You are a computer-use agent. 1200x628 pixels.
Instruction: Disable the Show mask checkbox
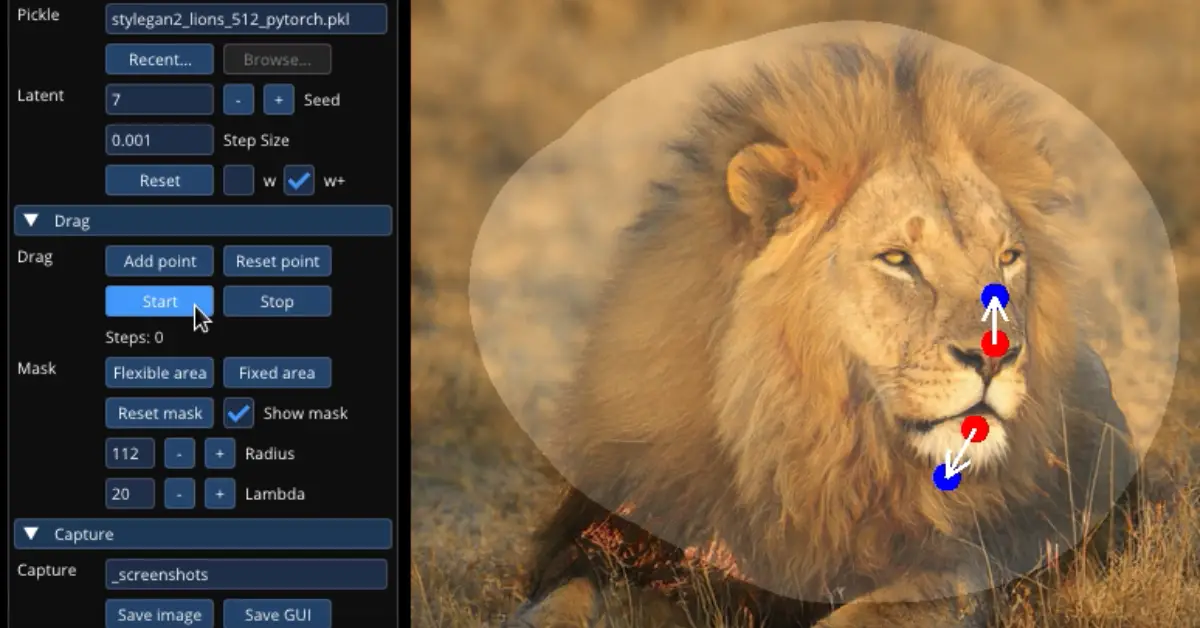pos(237,413)
